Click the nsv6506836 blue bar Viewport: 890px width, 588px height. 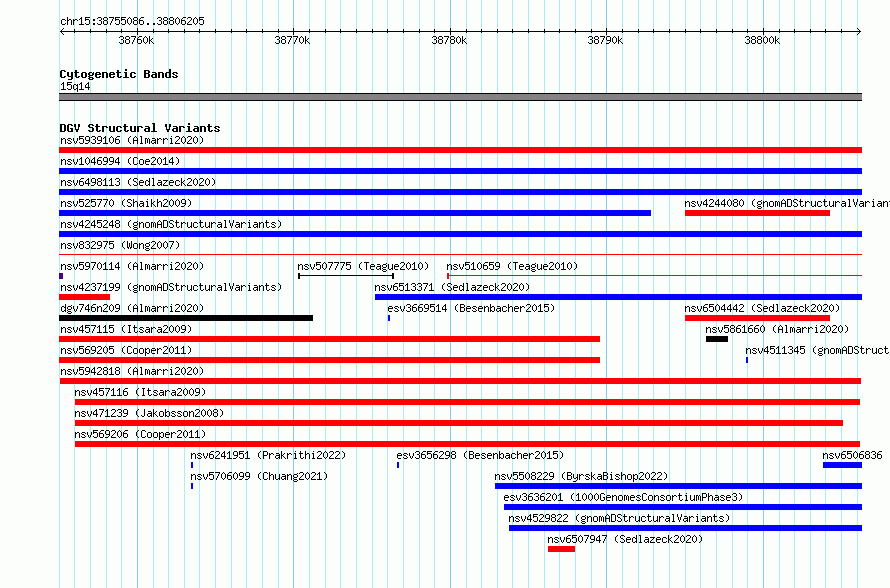(842, 465)
